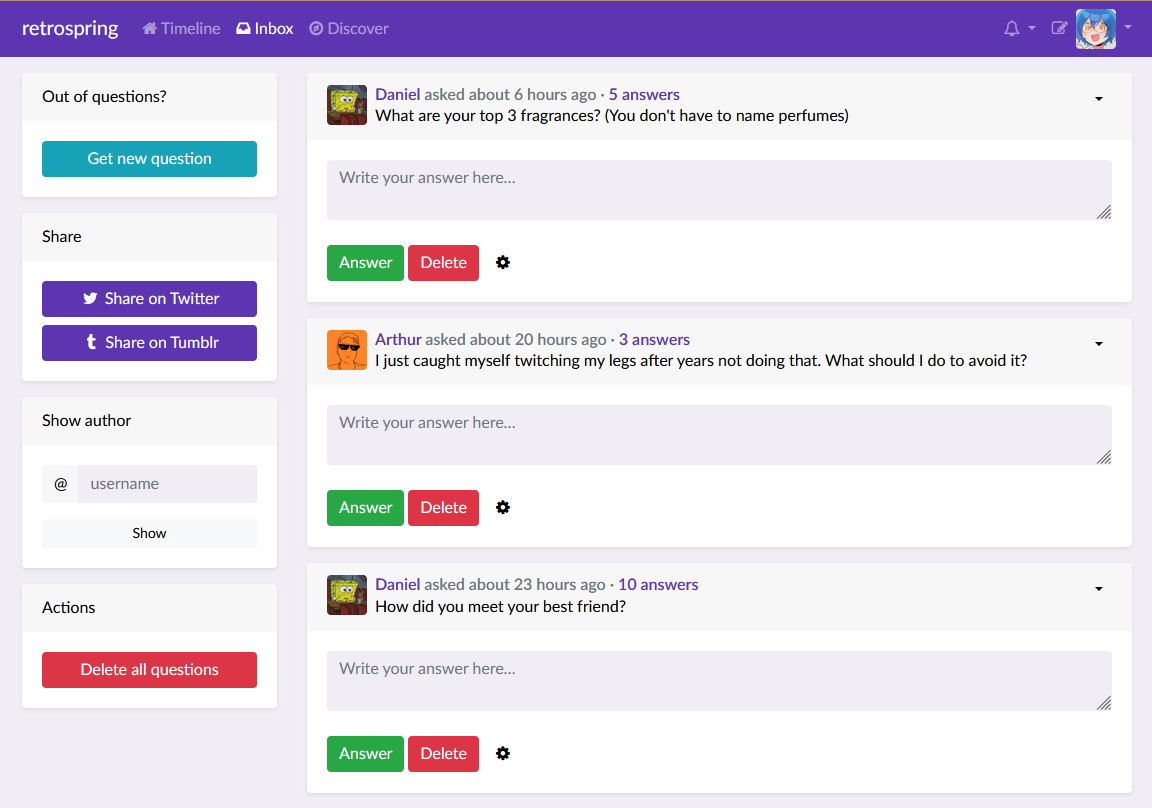1152x808 pixels.
Task: Open the Discover tab
Action: (348, 29)
